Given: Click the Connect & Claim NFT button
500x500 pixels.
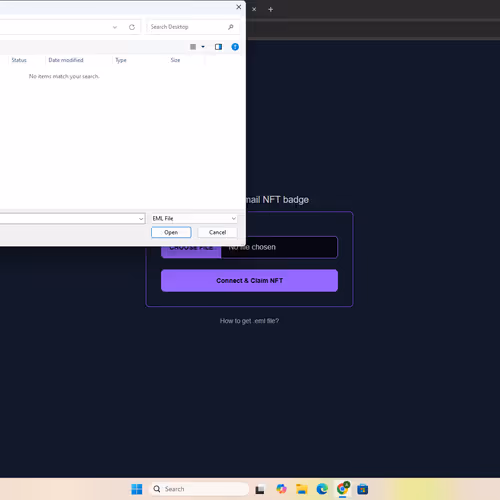Looking at the screenshot, I should coord(249,281).
